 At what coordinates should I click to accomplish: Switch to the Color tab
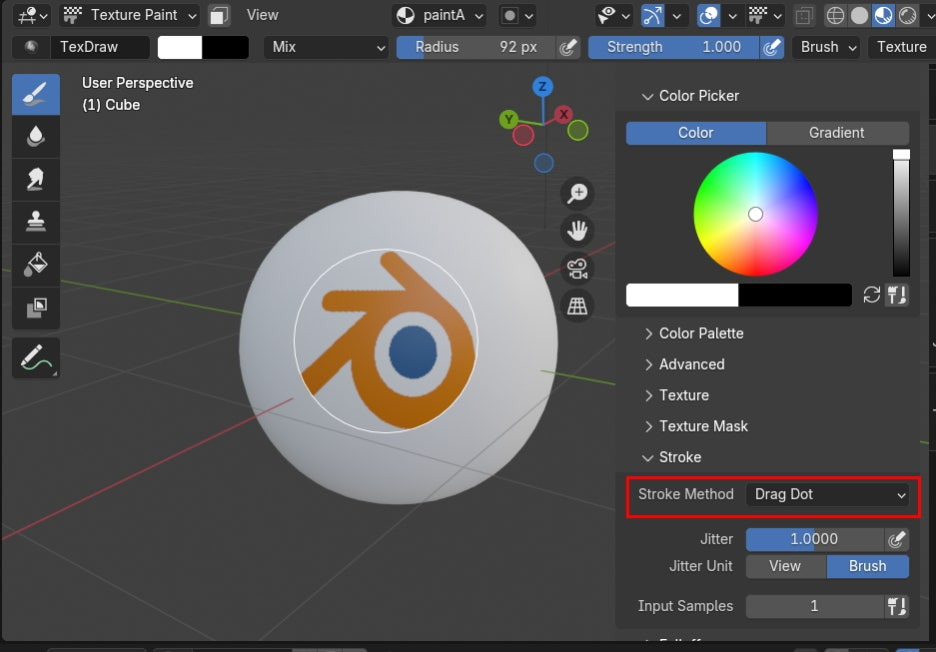tap(695, 133)
